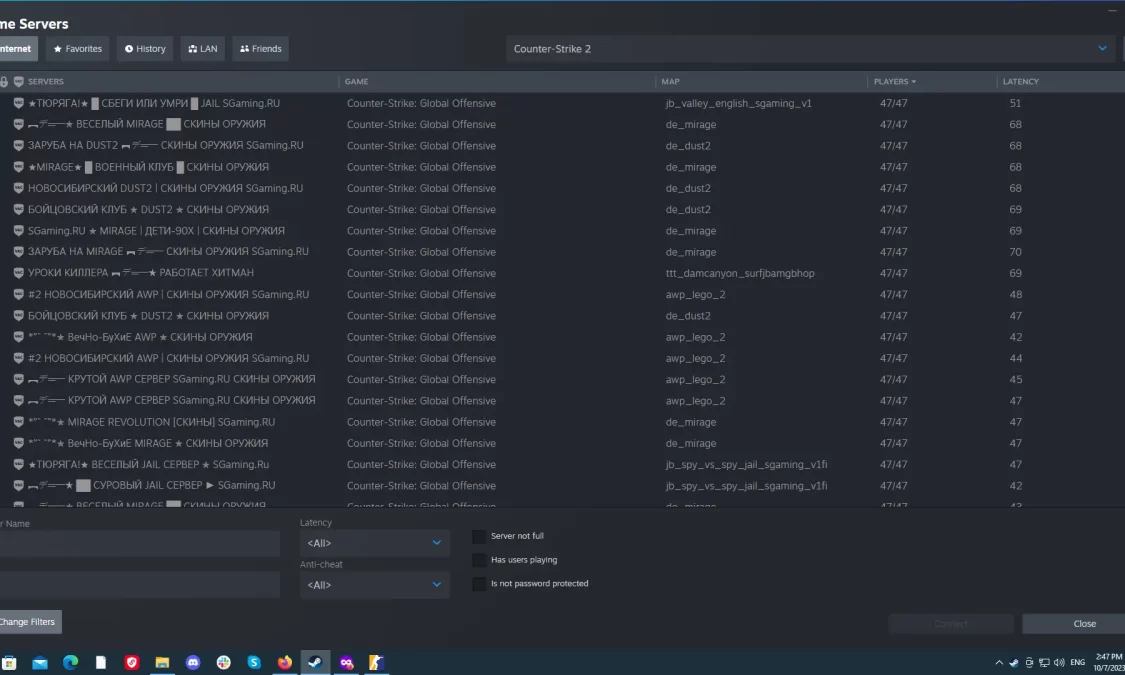The height and width of the screenshot is (675, 1125).
Task: Click the Server Name filter field
Action: (x=140, y=544)
